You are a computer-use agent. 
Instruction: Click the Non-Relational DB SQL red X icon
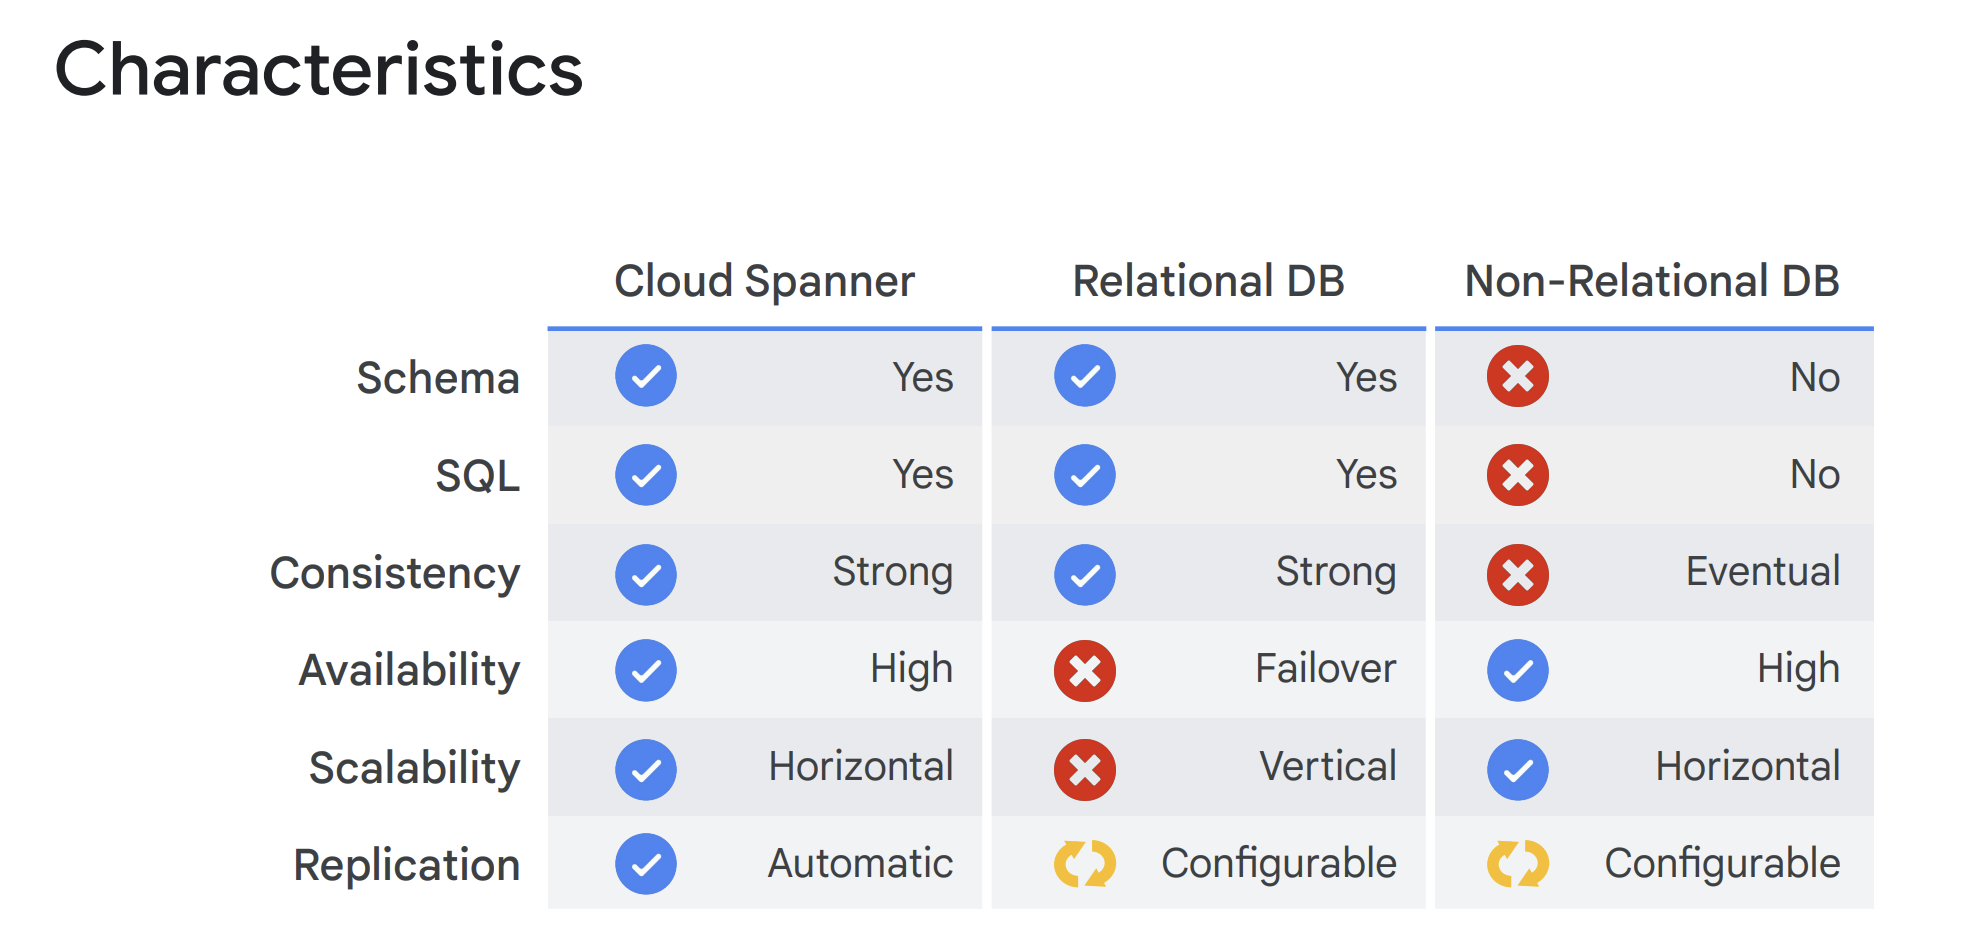click(x=1517, y=475)
